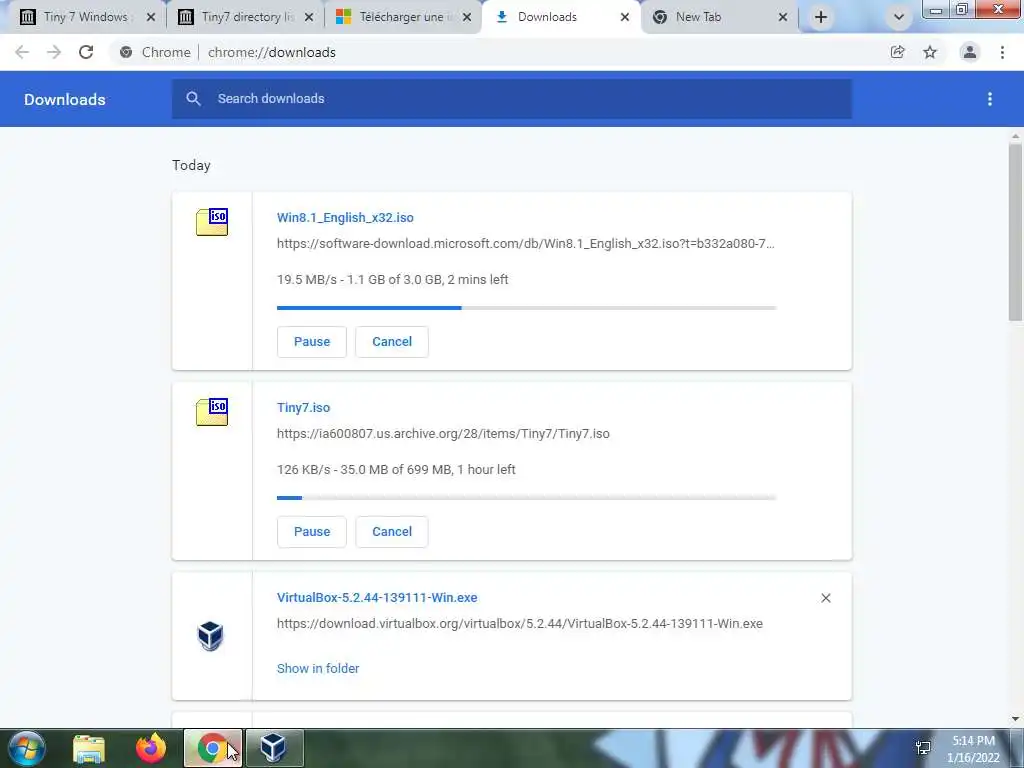This screenshot has height=768, width=1024.
Task: Click the page vertical scrollbar thumb
Action: 1015,232
